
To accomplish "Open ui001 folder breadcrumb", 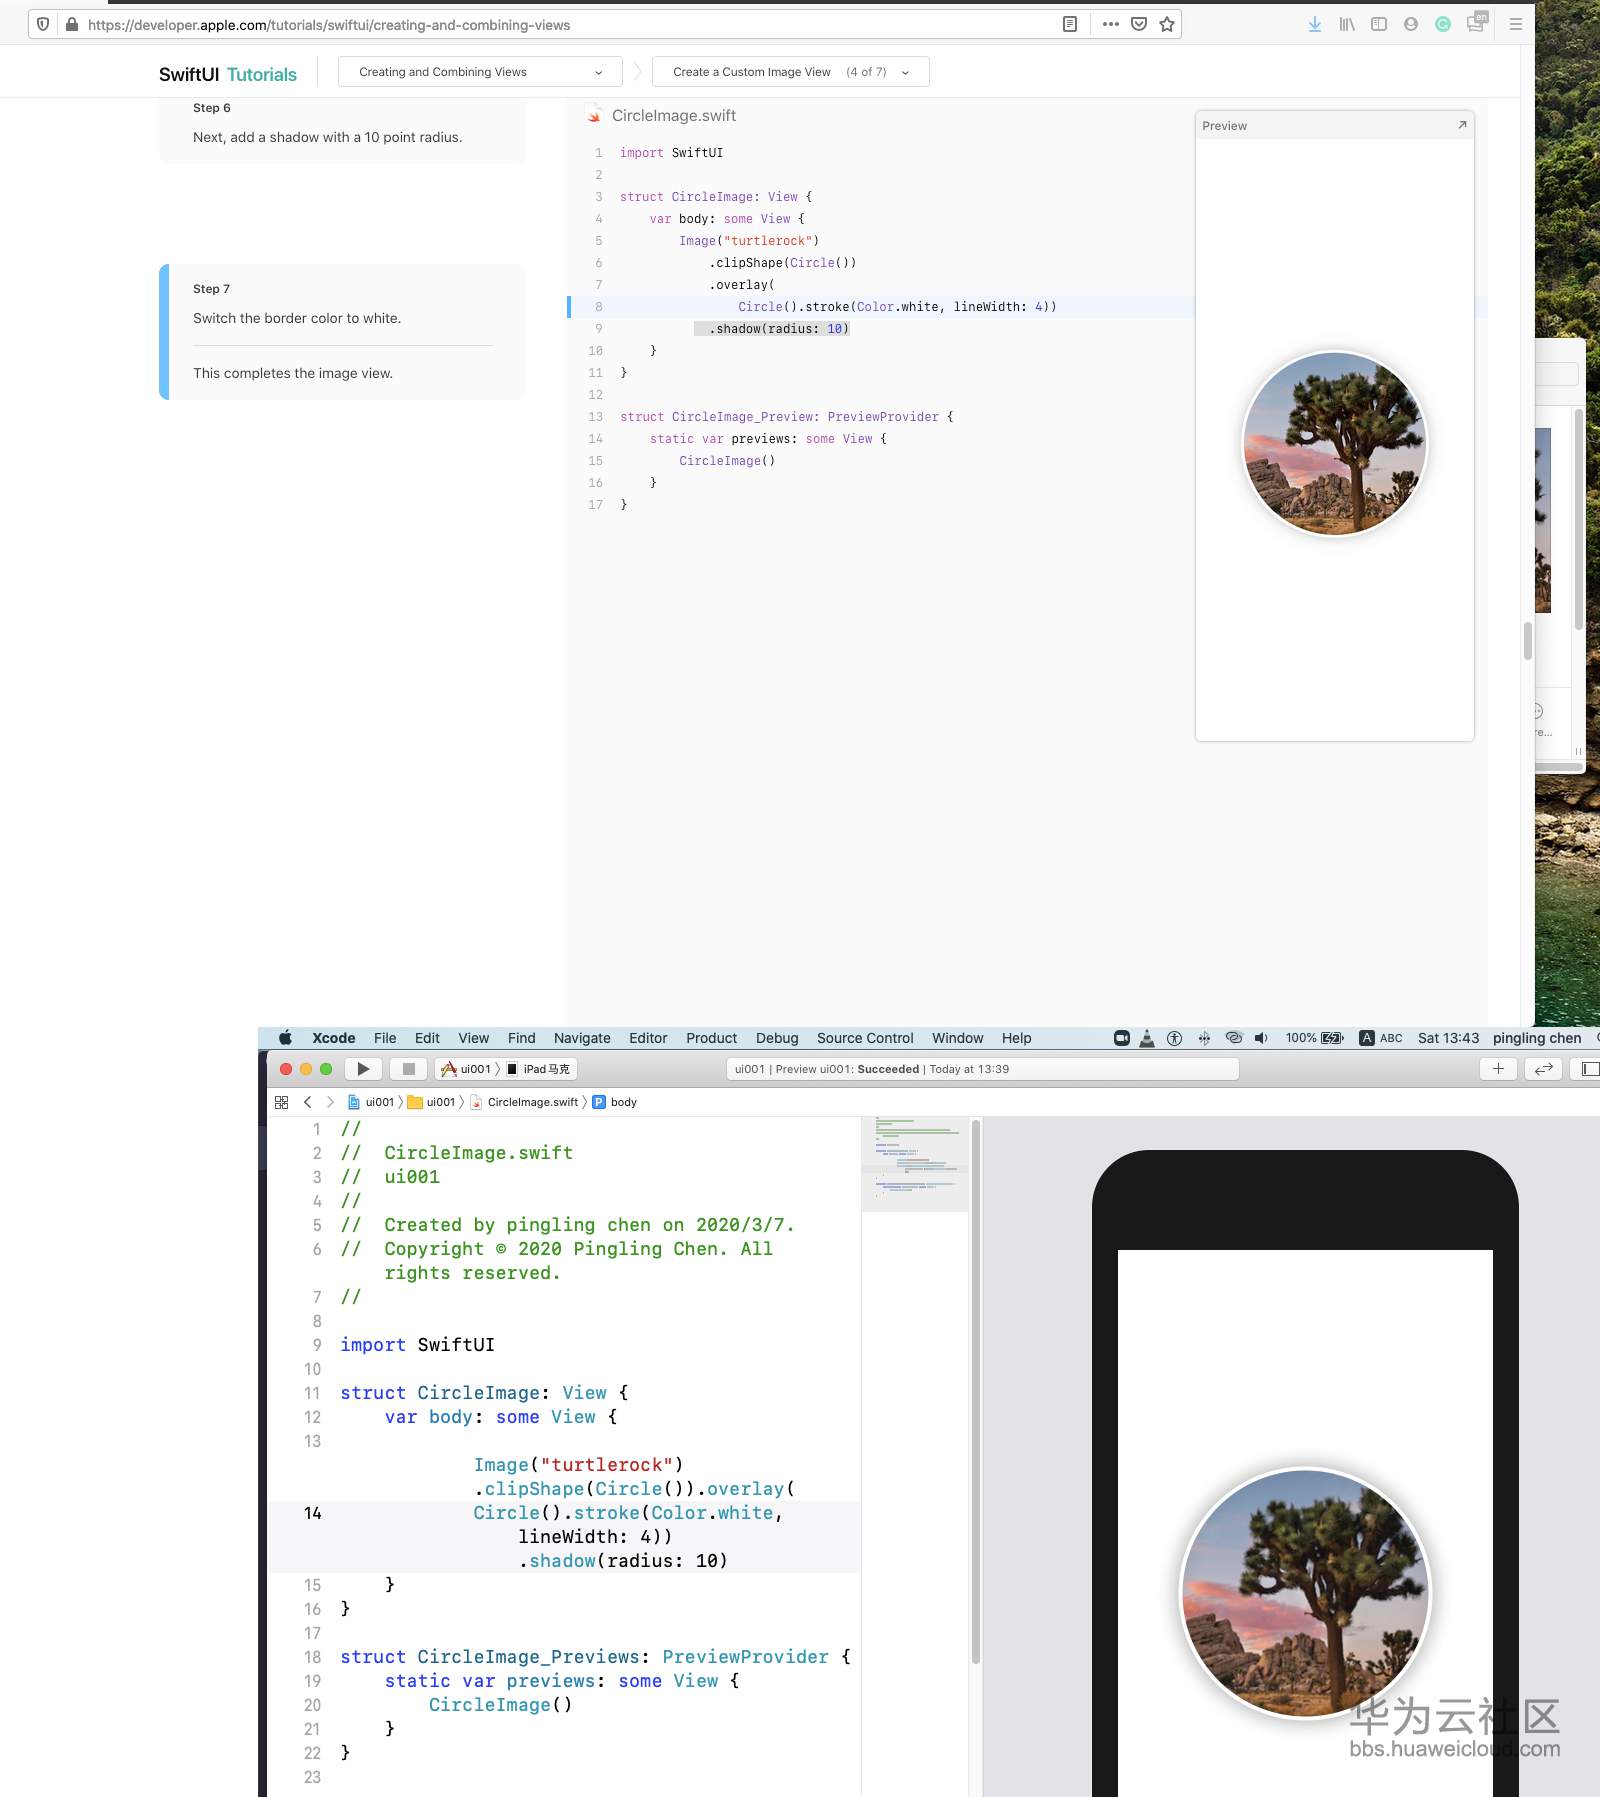I will point(431,1102).
